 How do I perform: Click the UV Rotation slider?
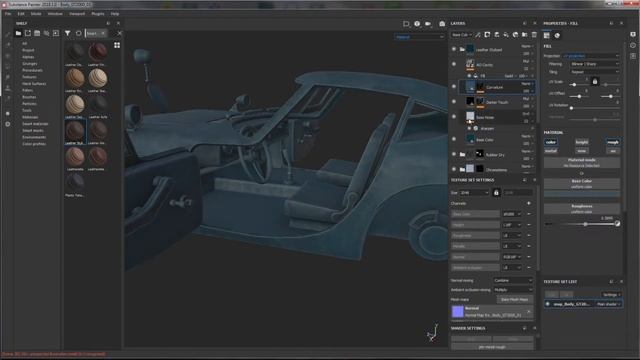click(595, 108)
